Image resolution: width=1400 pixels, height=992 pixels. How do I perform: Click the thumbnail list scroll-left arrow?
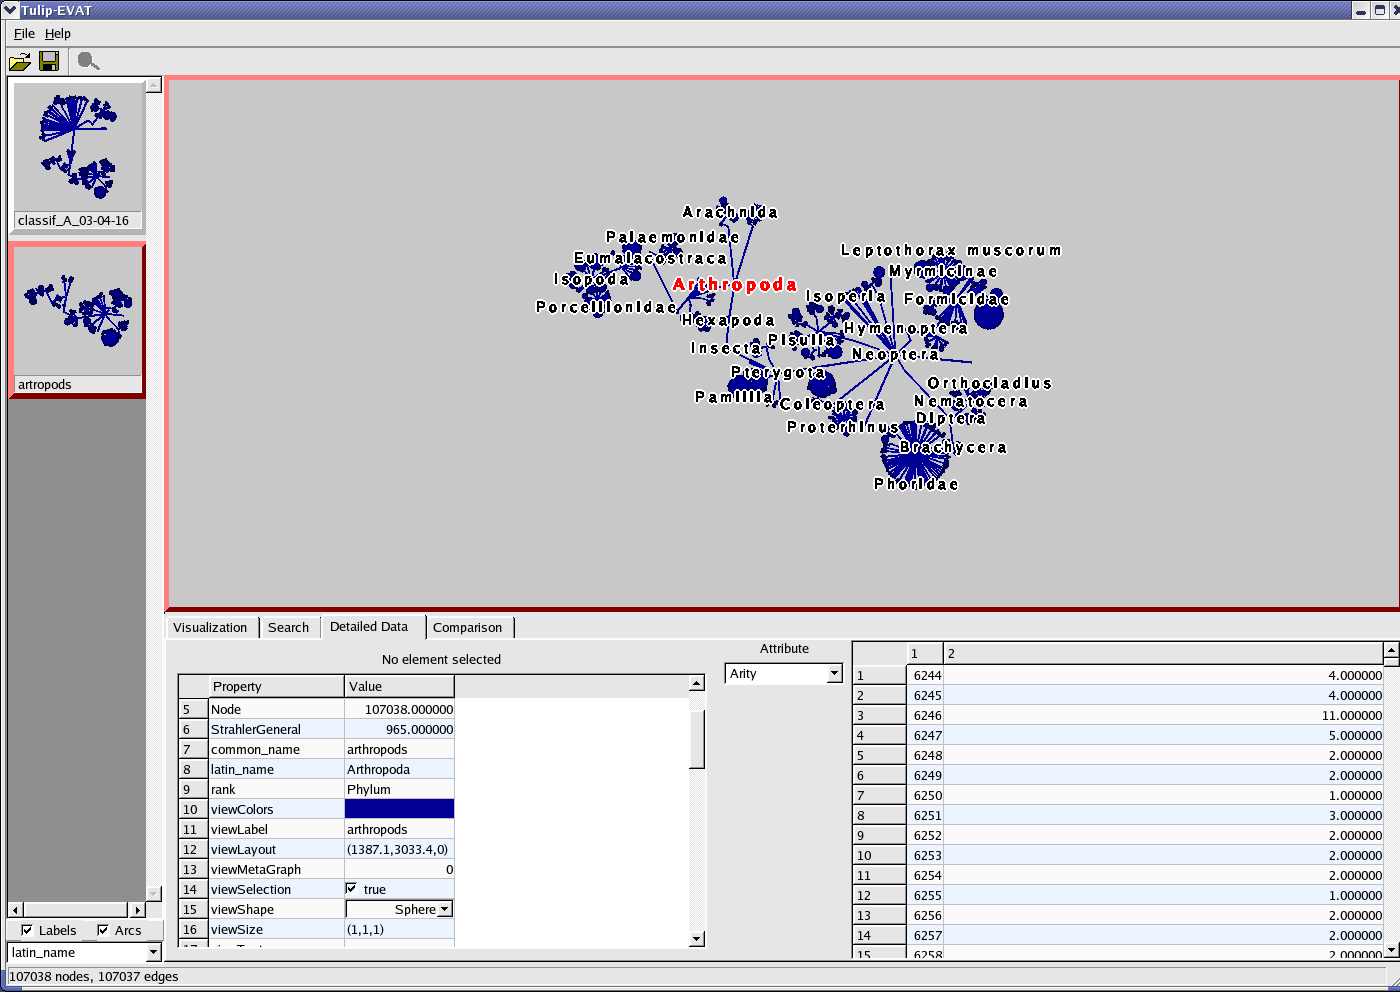point(15,910)
